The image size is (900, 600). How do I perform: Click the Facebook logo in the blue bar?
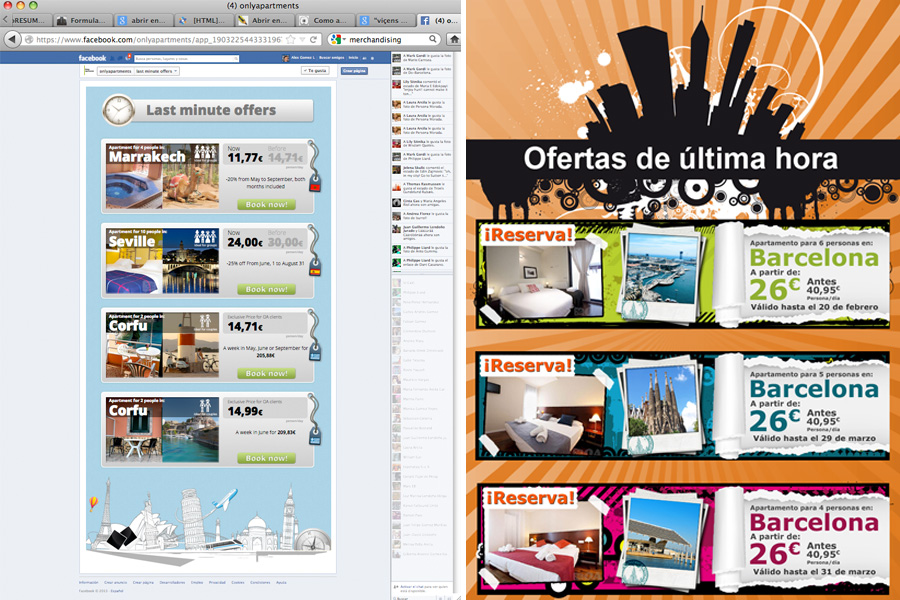[92, 58]
